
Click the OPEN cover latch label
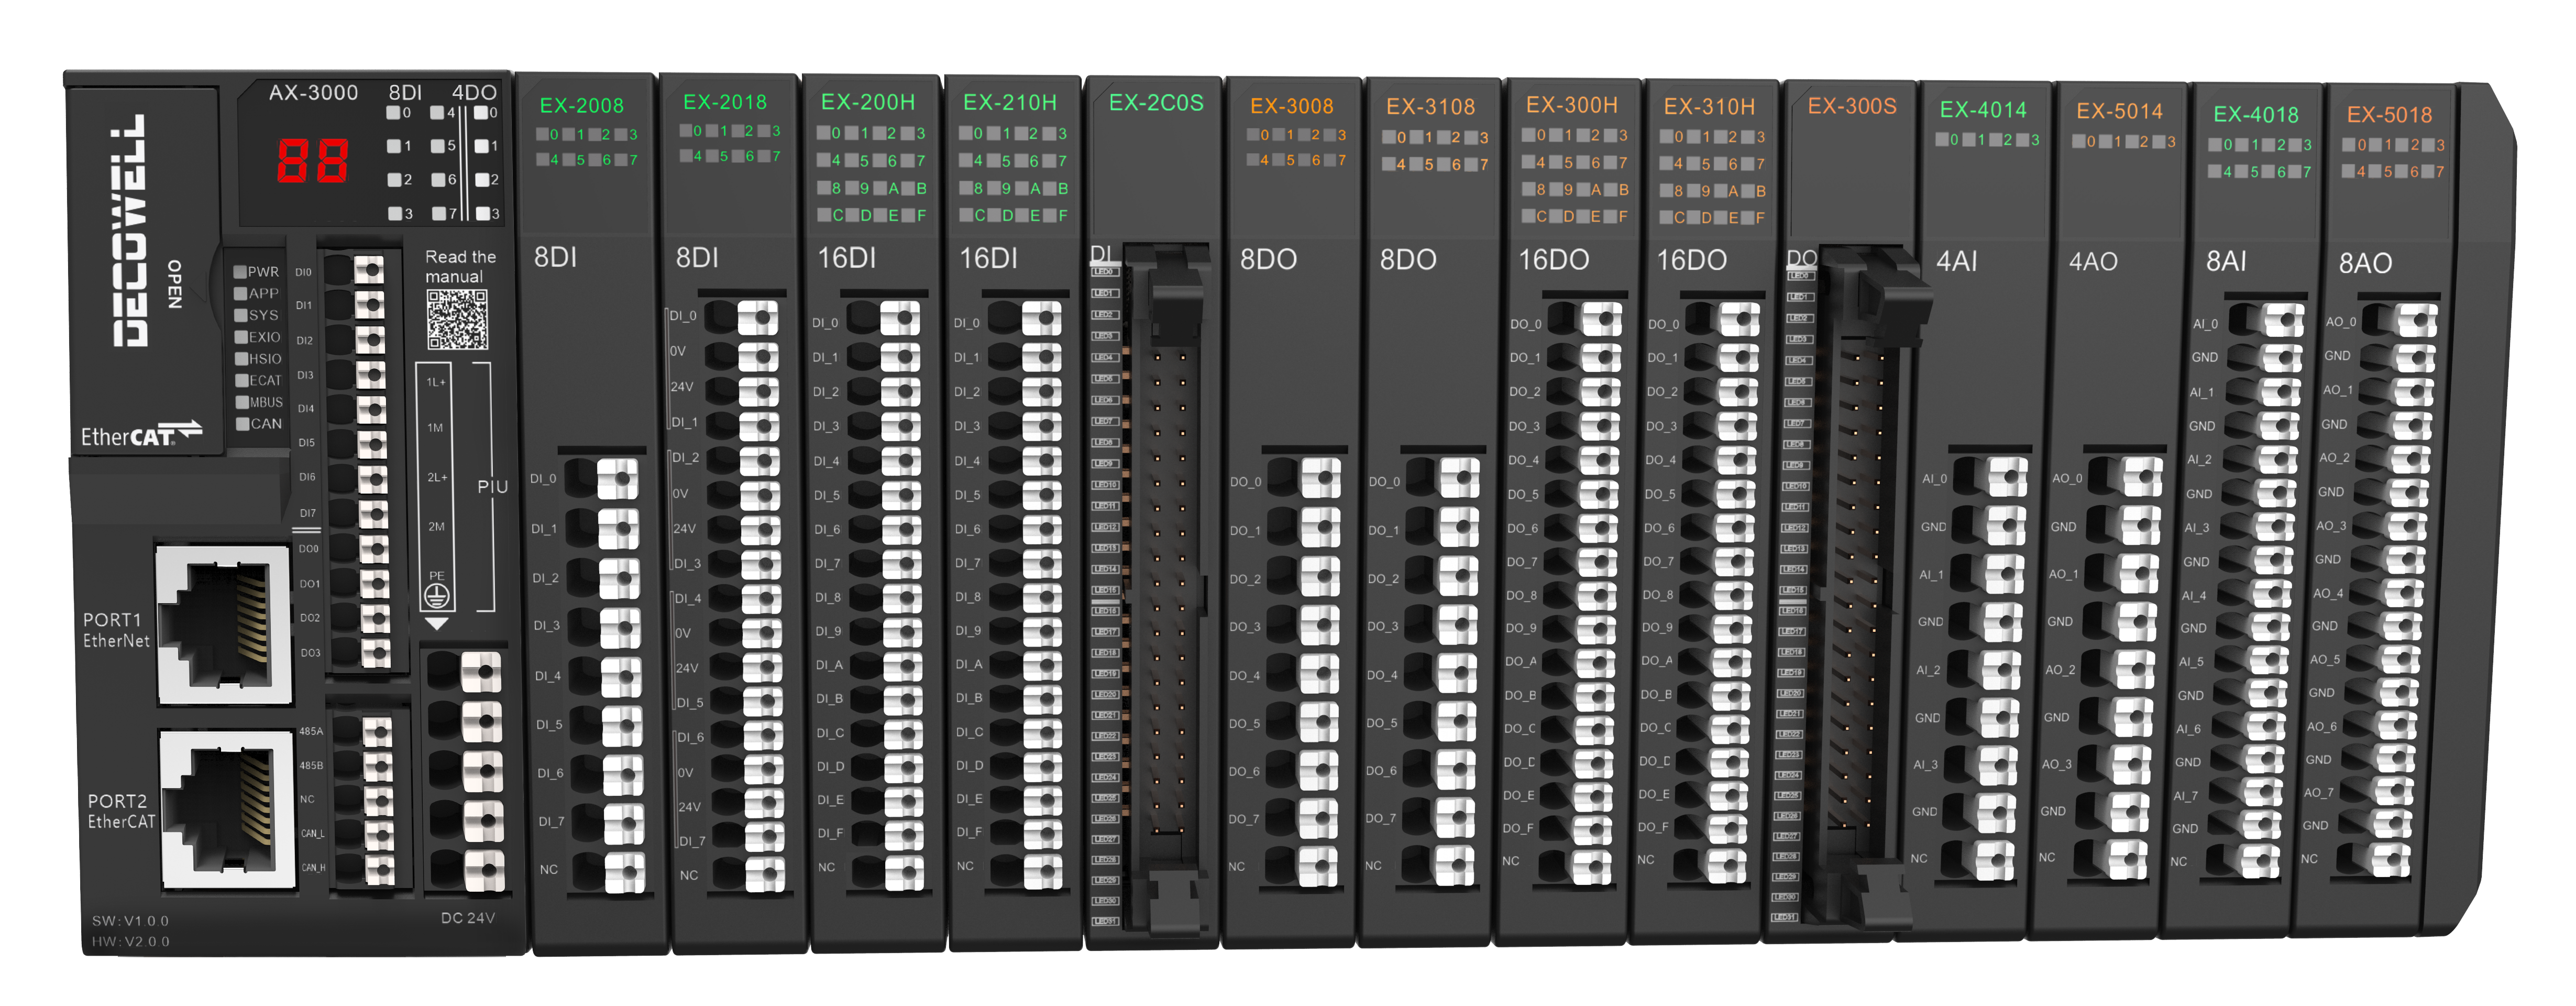pyautogui.click(x=175, y=284)
